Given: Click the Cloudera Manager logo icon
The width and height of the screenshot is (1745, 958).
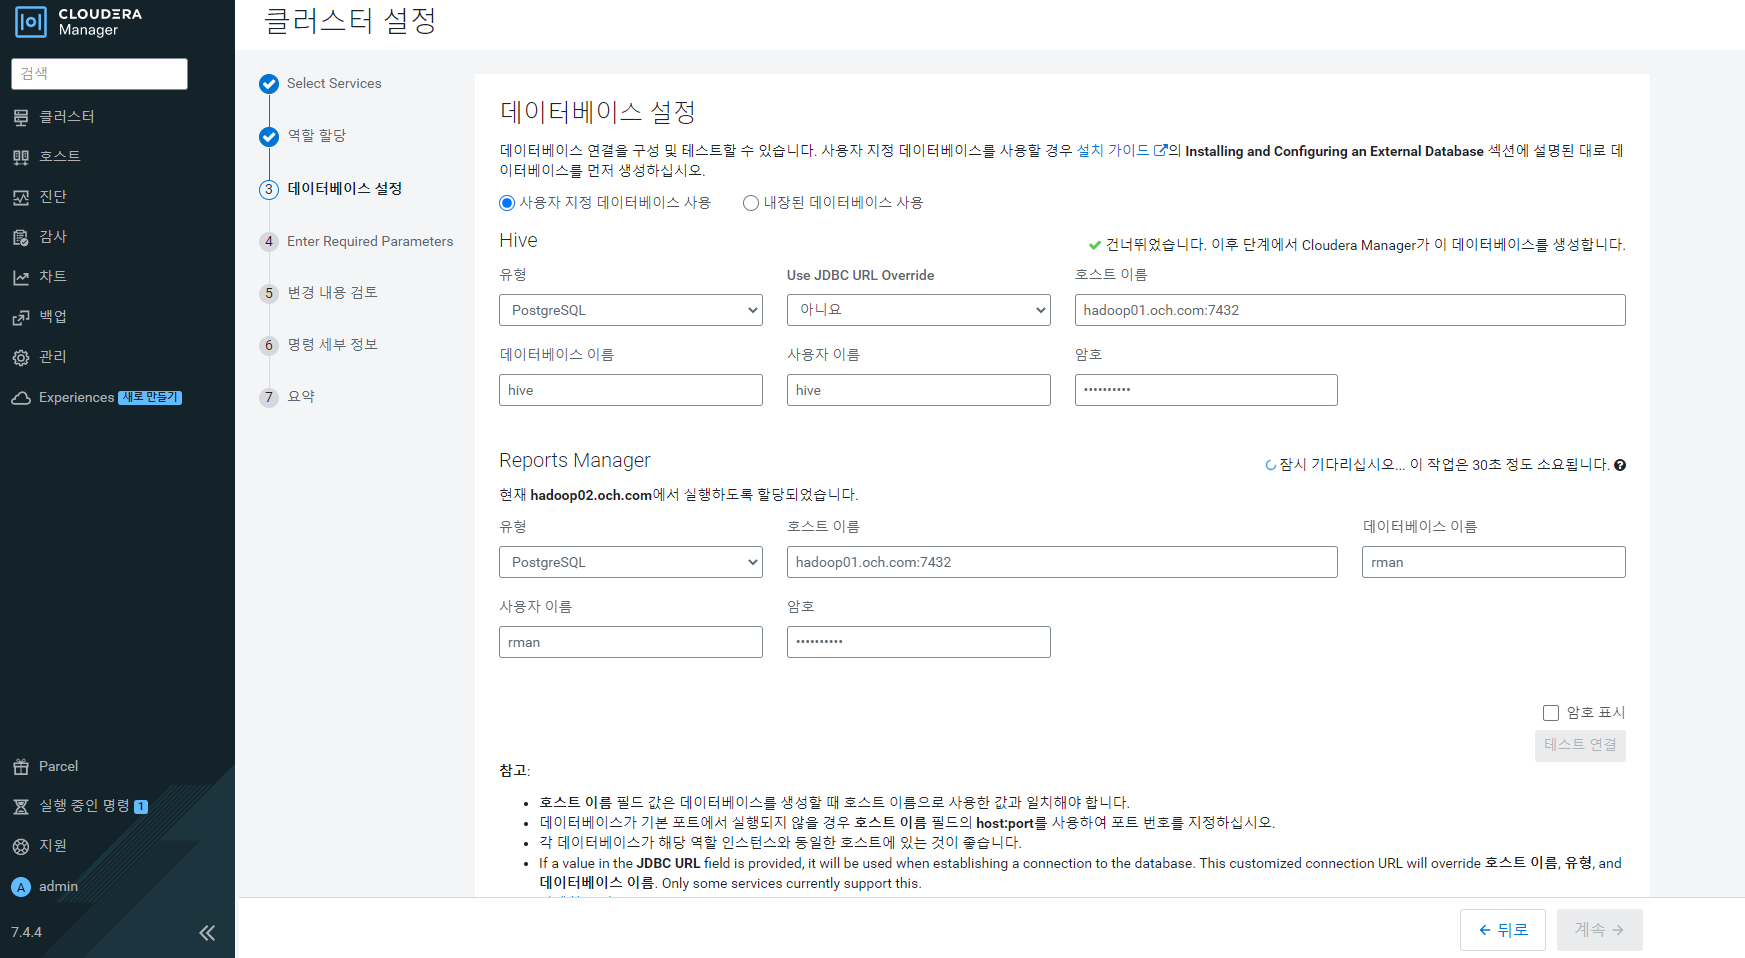Looking at the screenshot, I should pyautogui.click(x=31, y=22).
